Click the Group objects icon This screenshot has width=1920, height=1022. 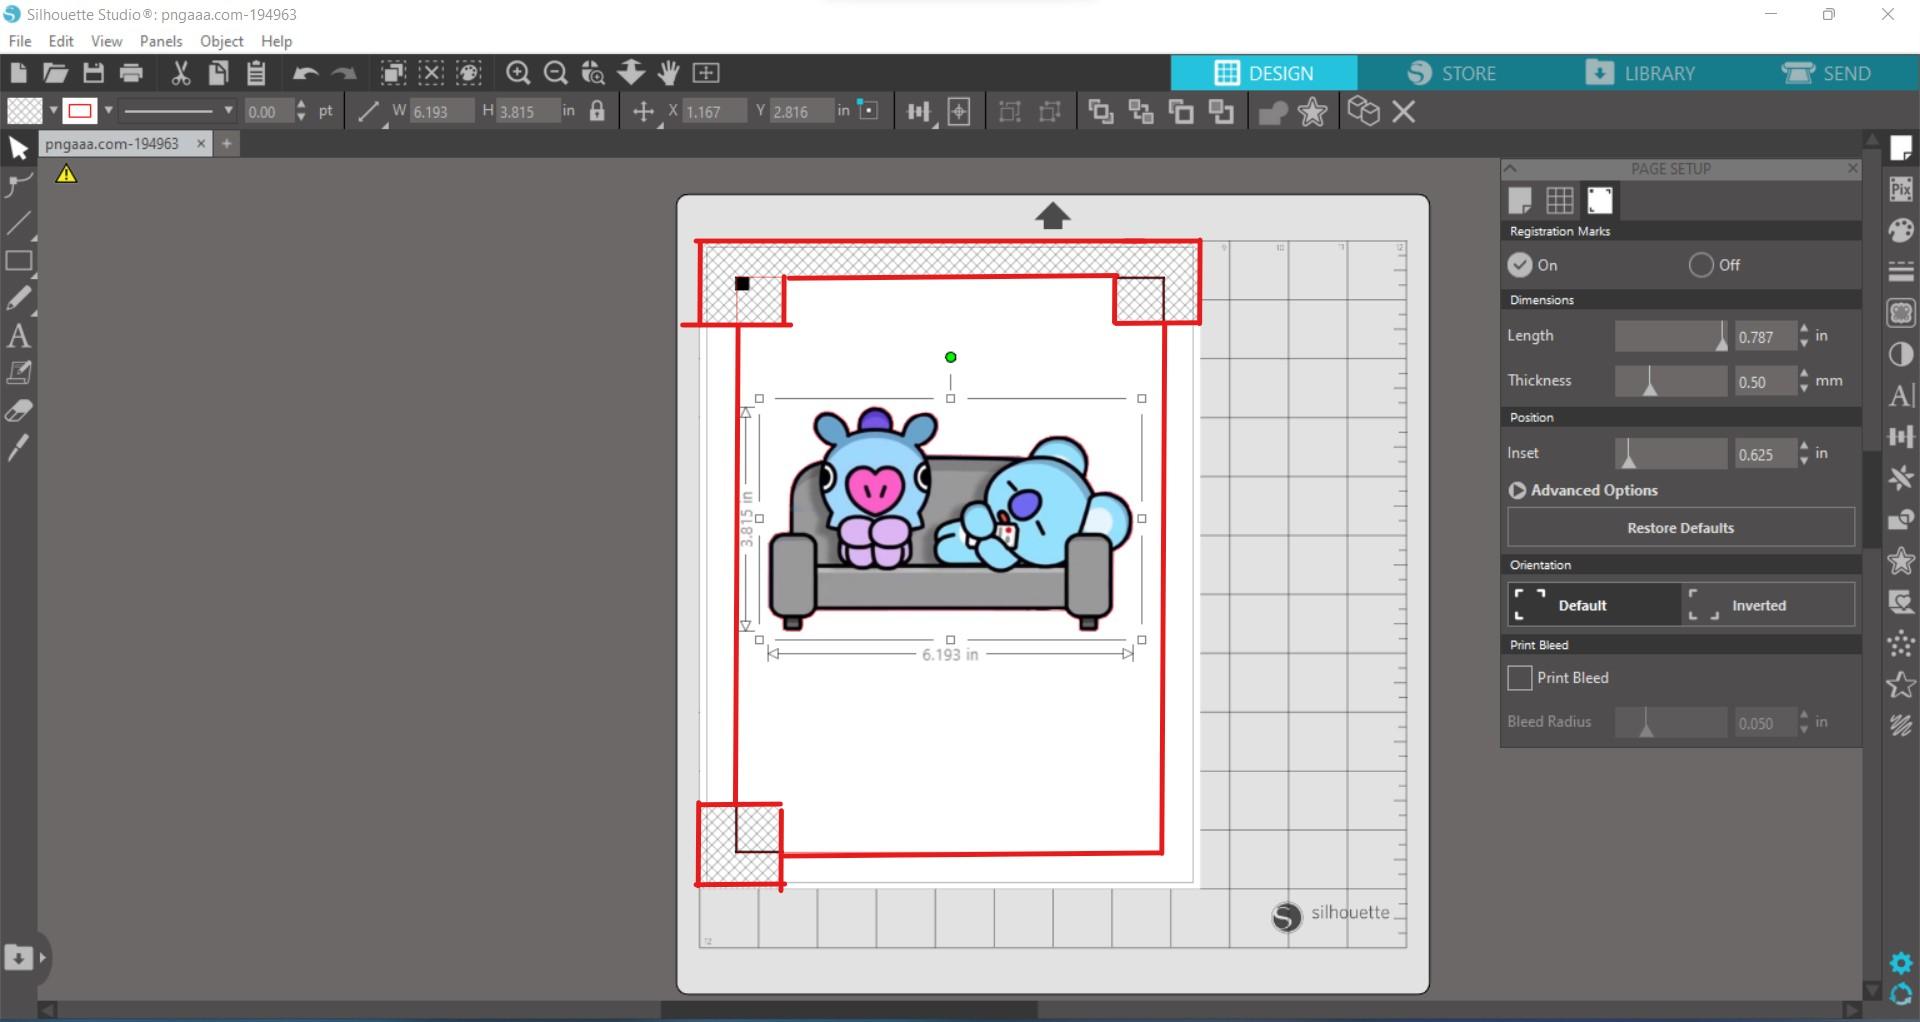click(x=1010, y=112)
